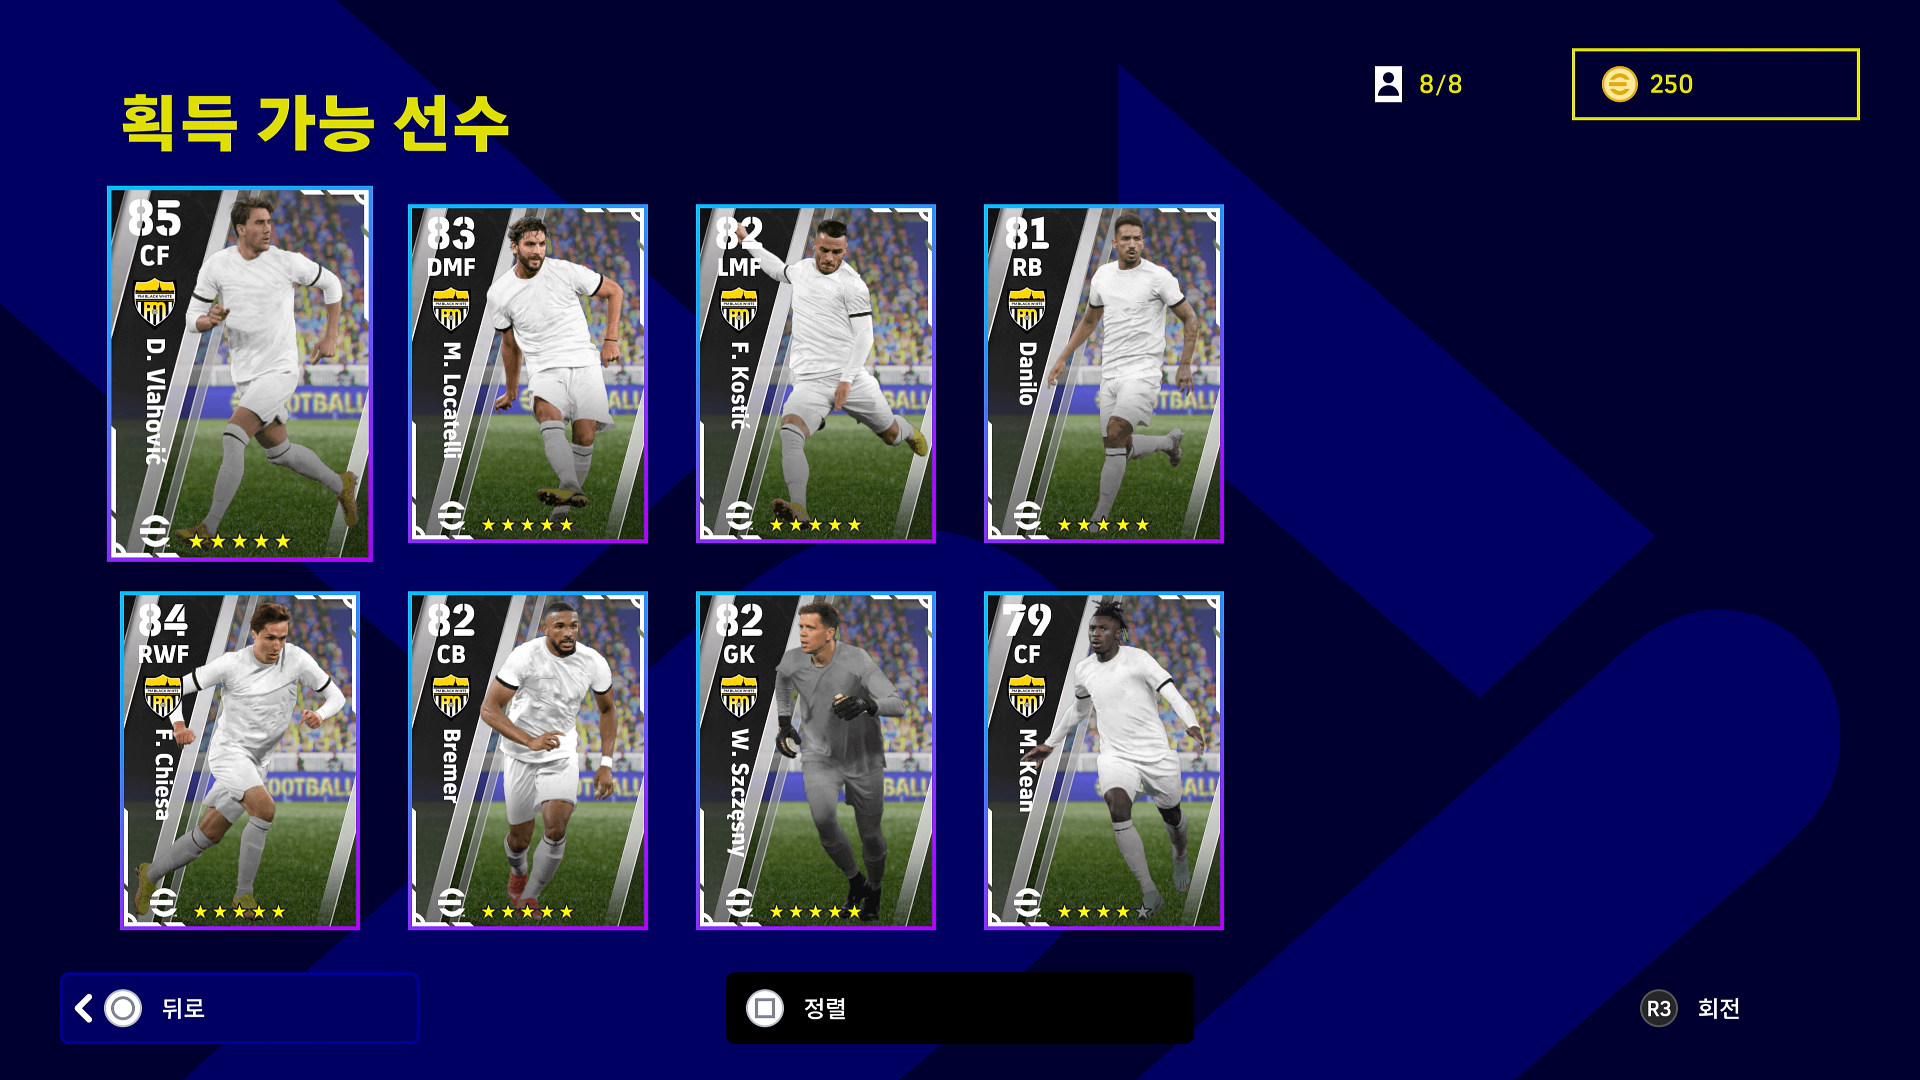Select the D. Vlahović 85 CF card
This screenshot has height=1080, width=1920.
pyautogui.click(x=240, y=373)
